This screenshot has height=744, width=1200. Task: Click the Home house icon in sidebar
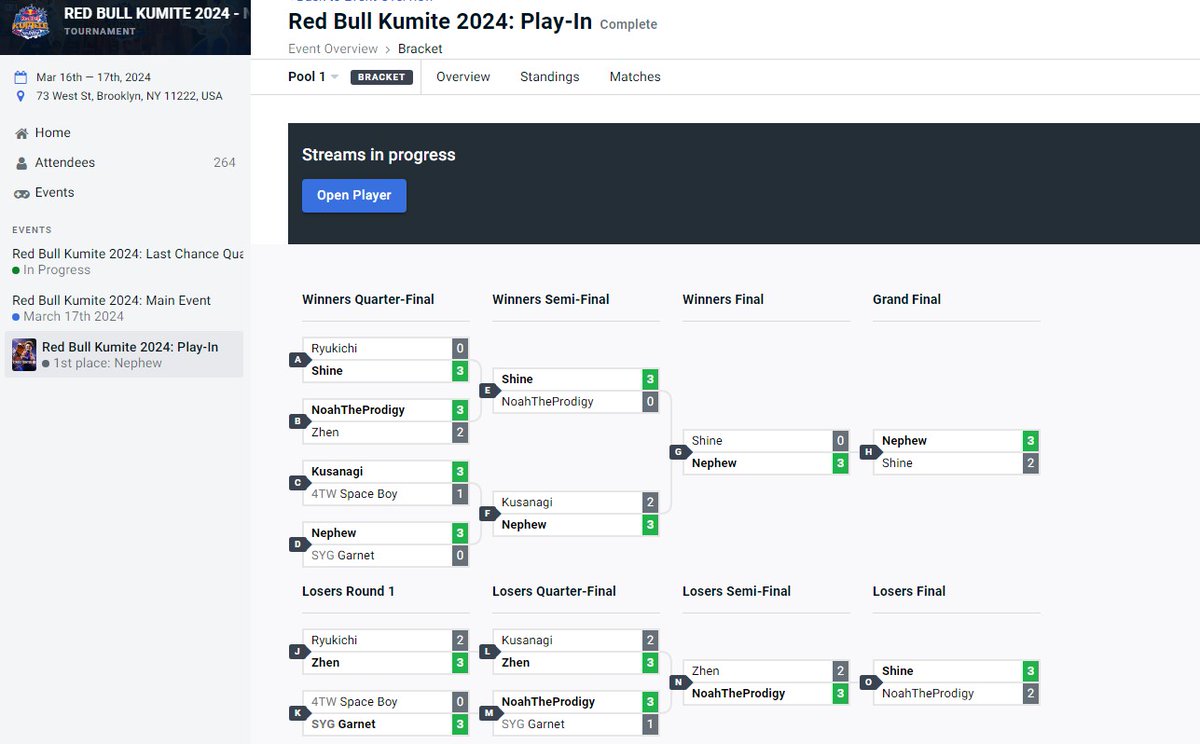point(22,132)
